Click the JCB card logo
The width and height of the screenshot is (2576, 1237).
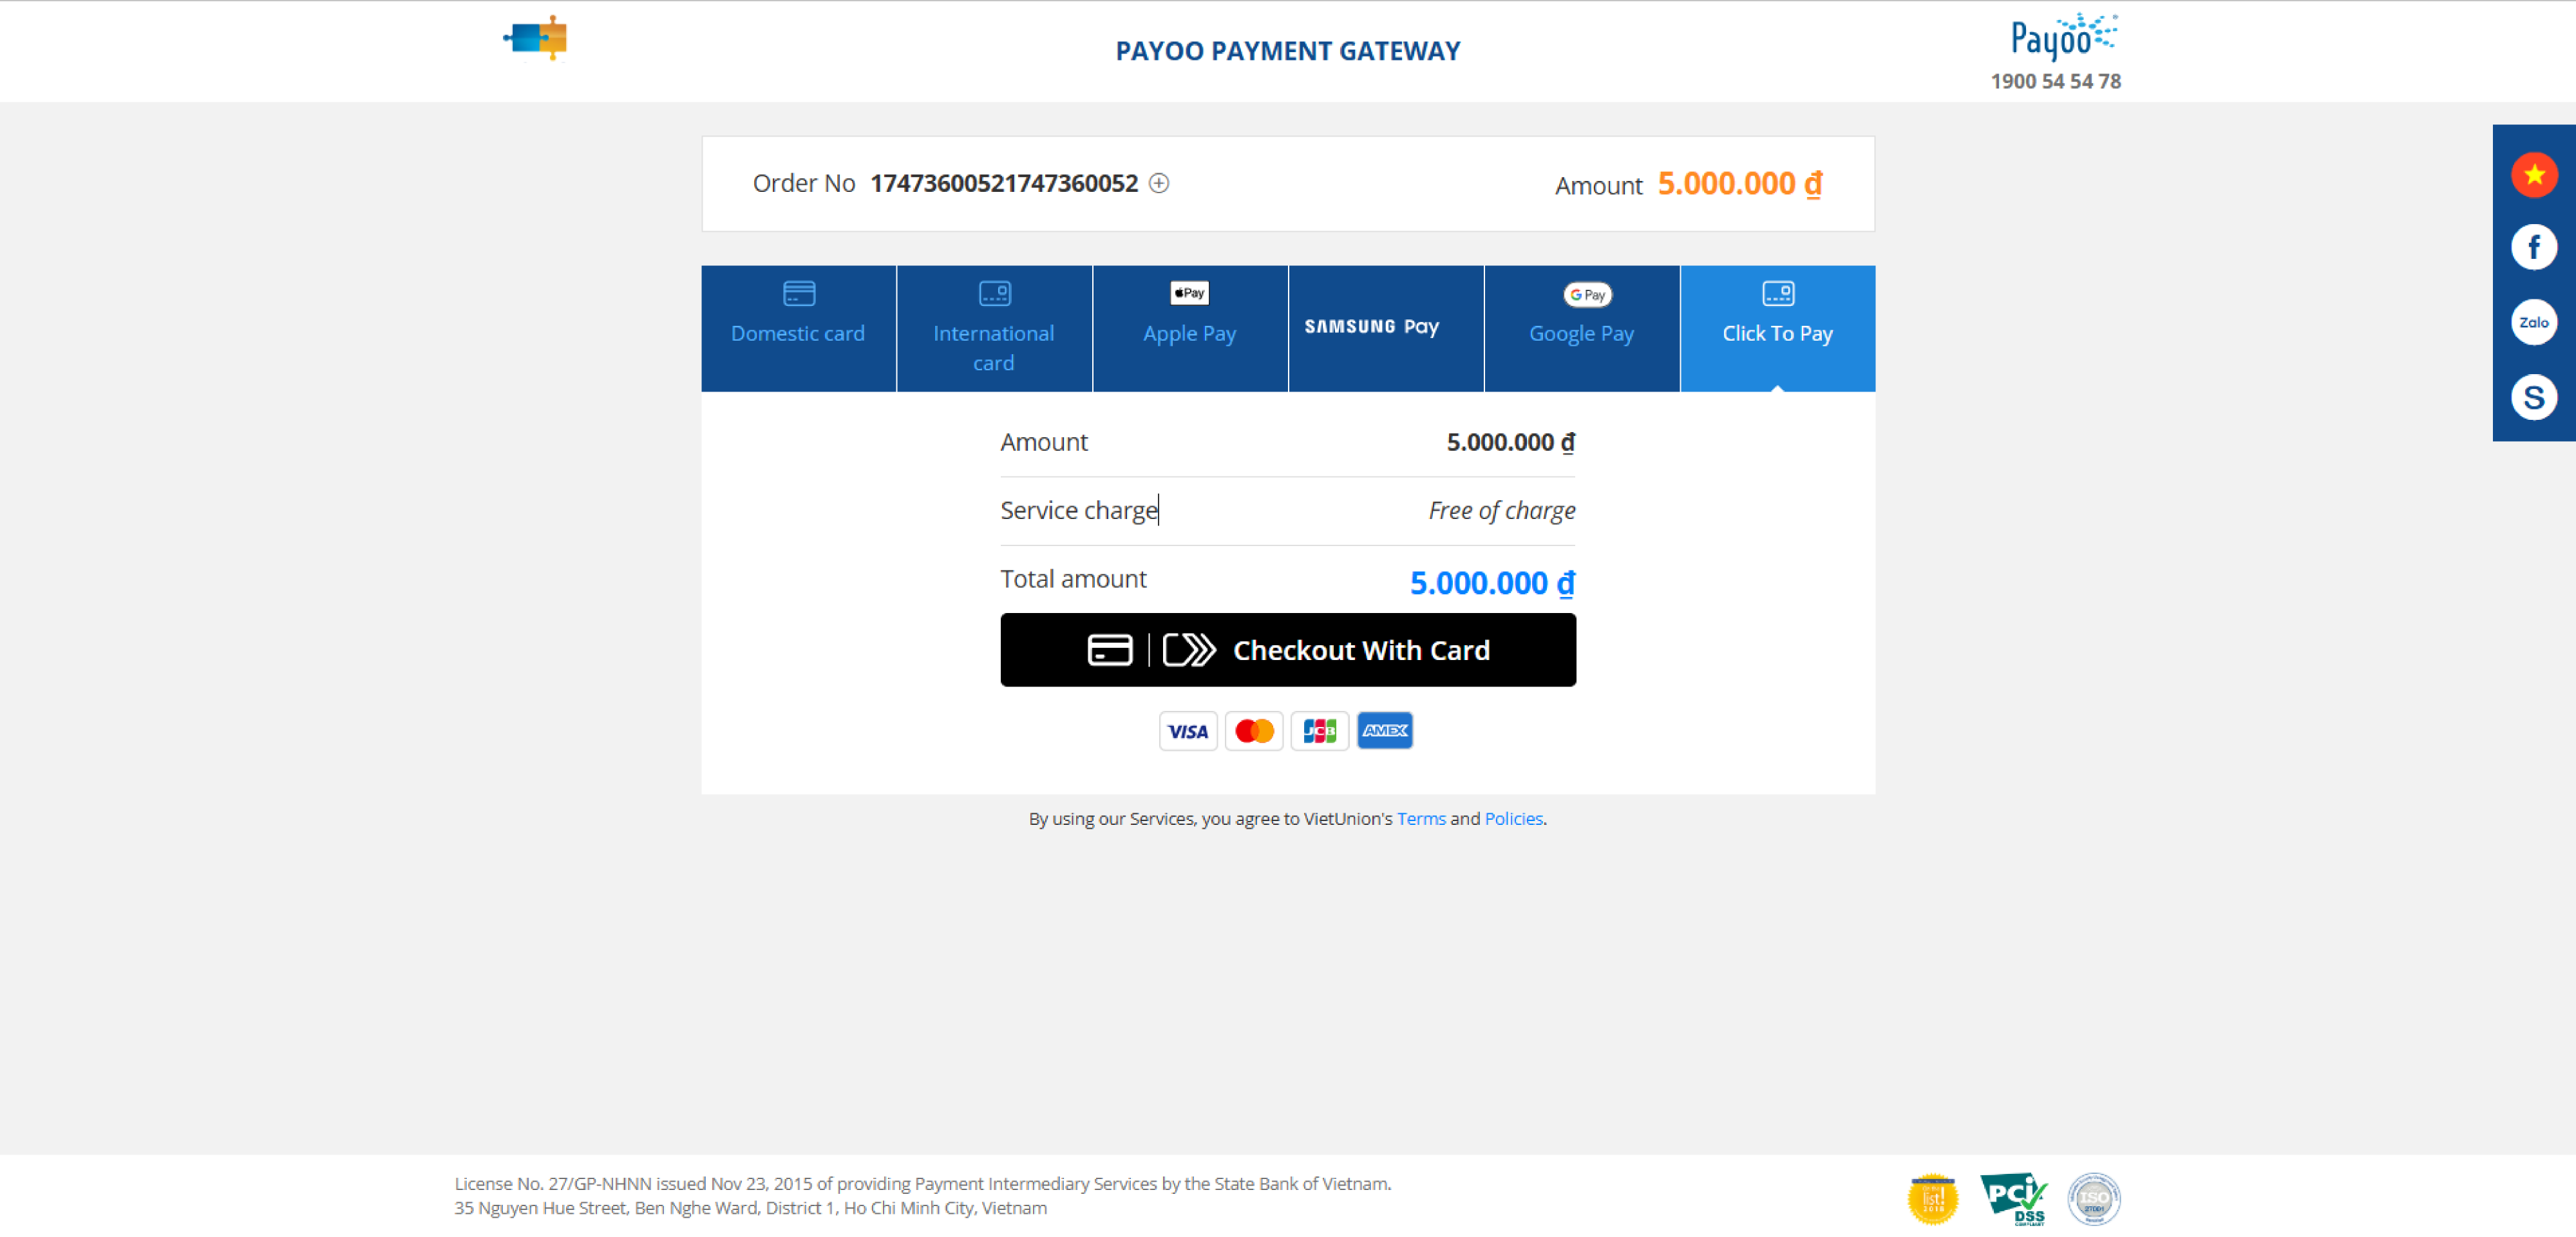pyautogui.click(x=1319, y=731)
